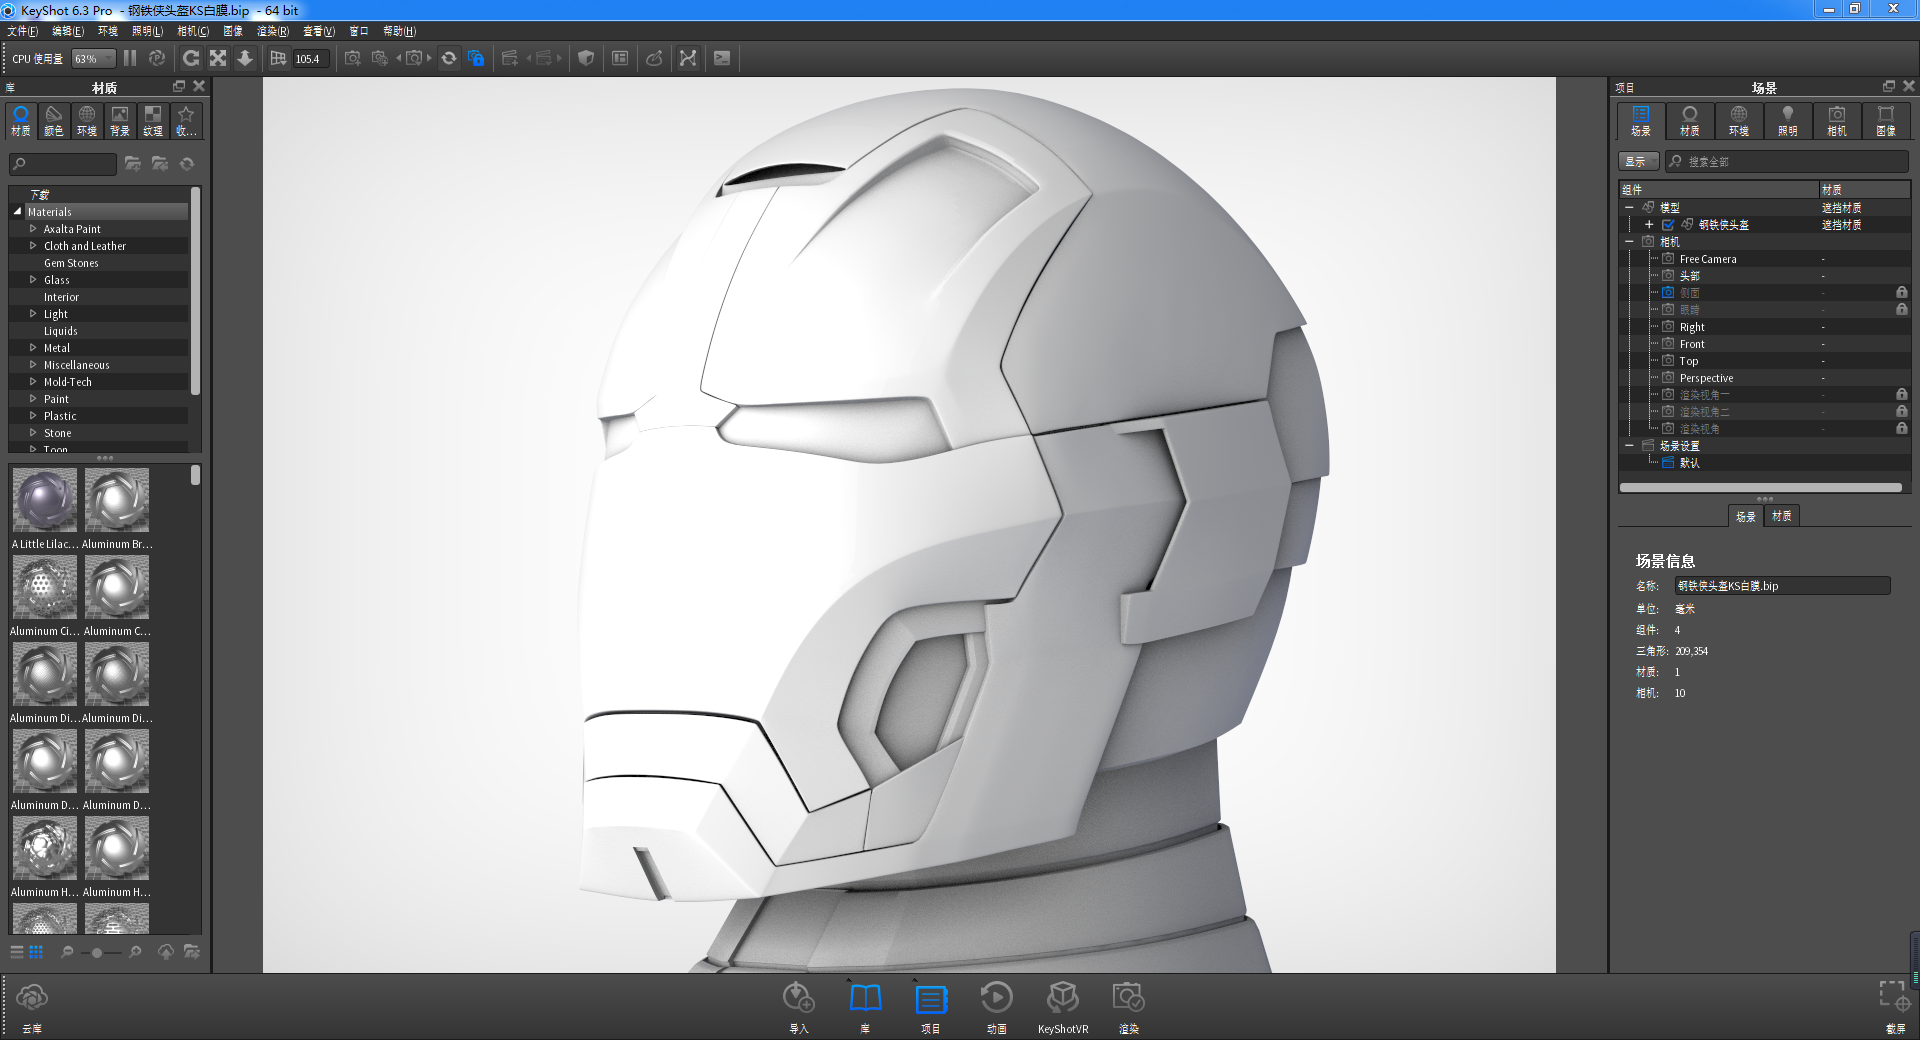Viewport: 1920px width, 1040px height.
Task: Collapse the Materials tree in the library
Action: click(15, 211)
